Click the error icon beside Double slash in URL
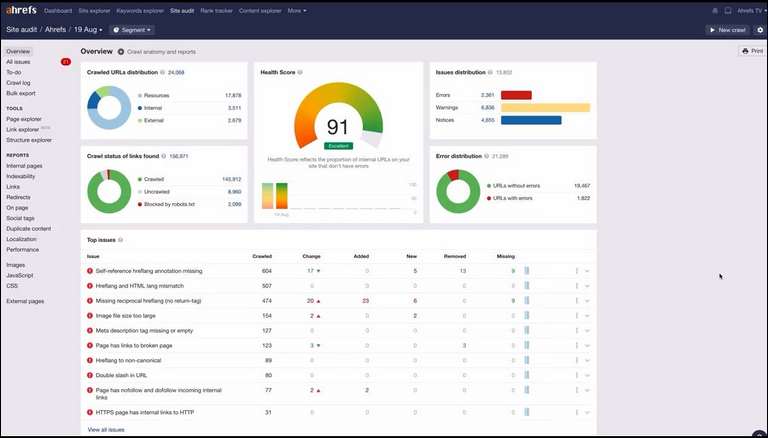Screen dimensions: 768x438 tap(90, 375)
